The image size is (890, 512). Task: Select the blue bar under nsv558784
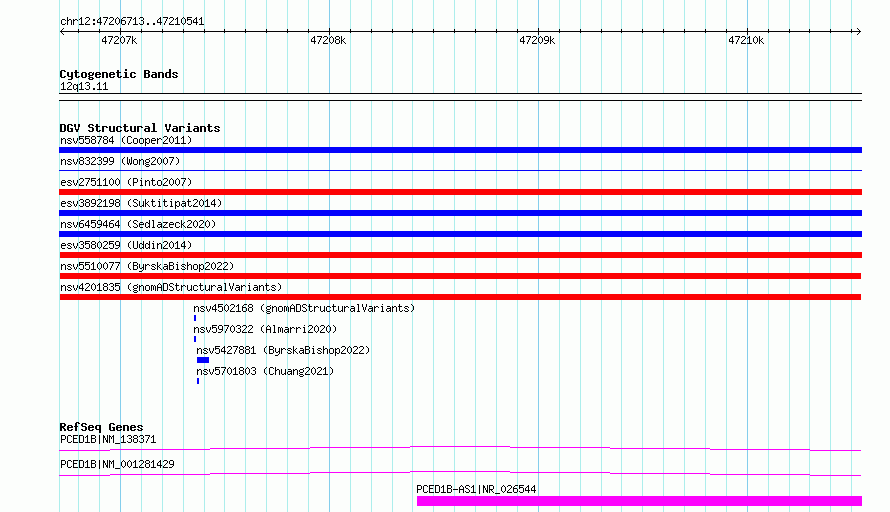460,150
